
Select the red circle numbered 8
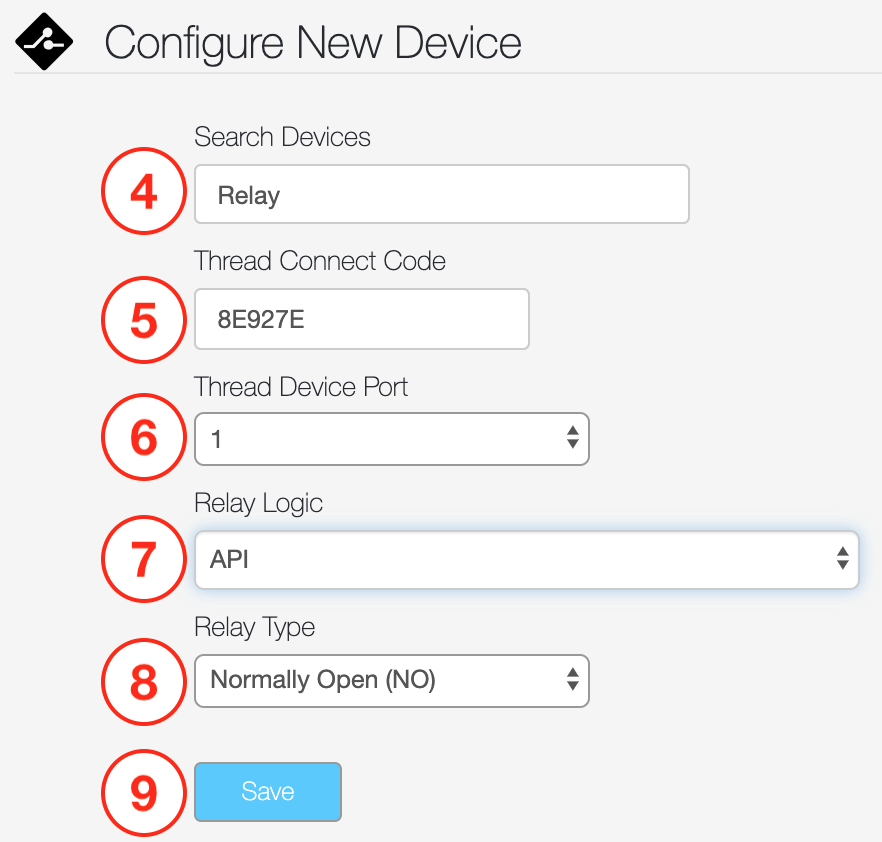coord(143,682)
